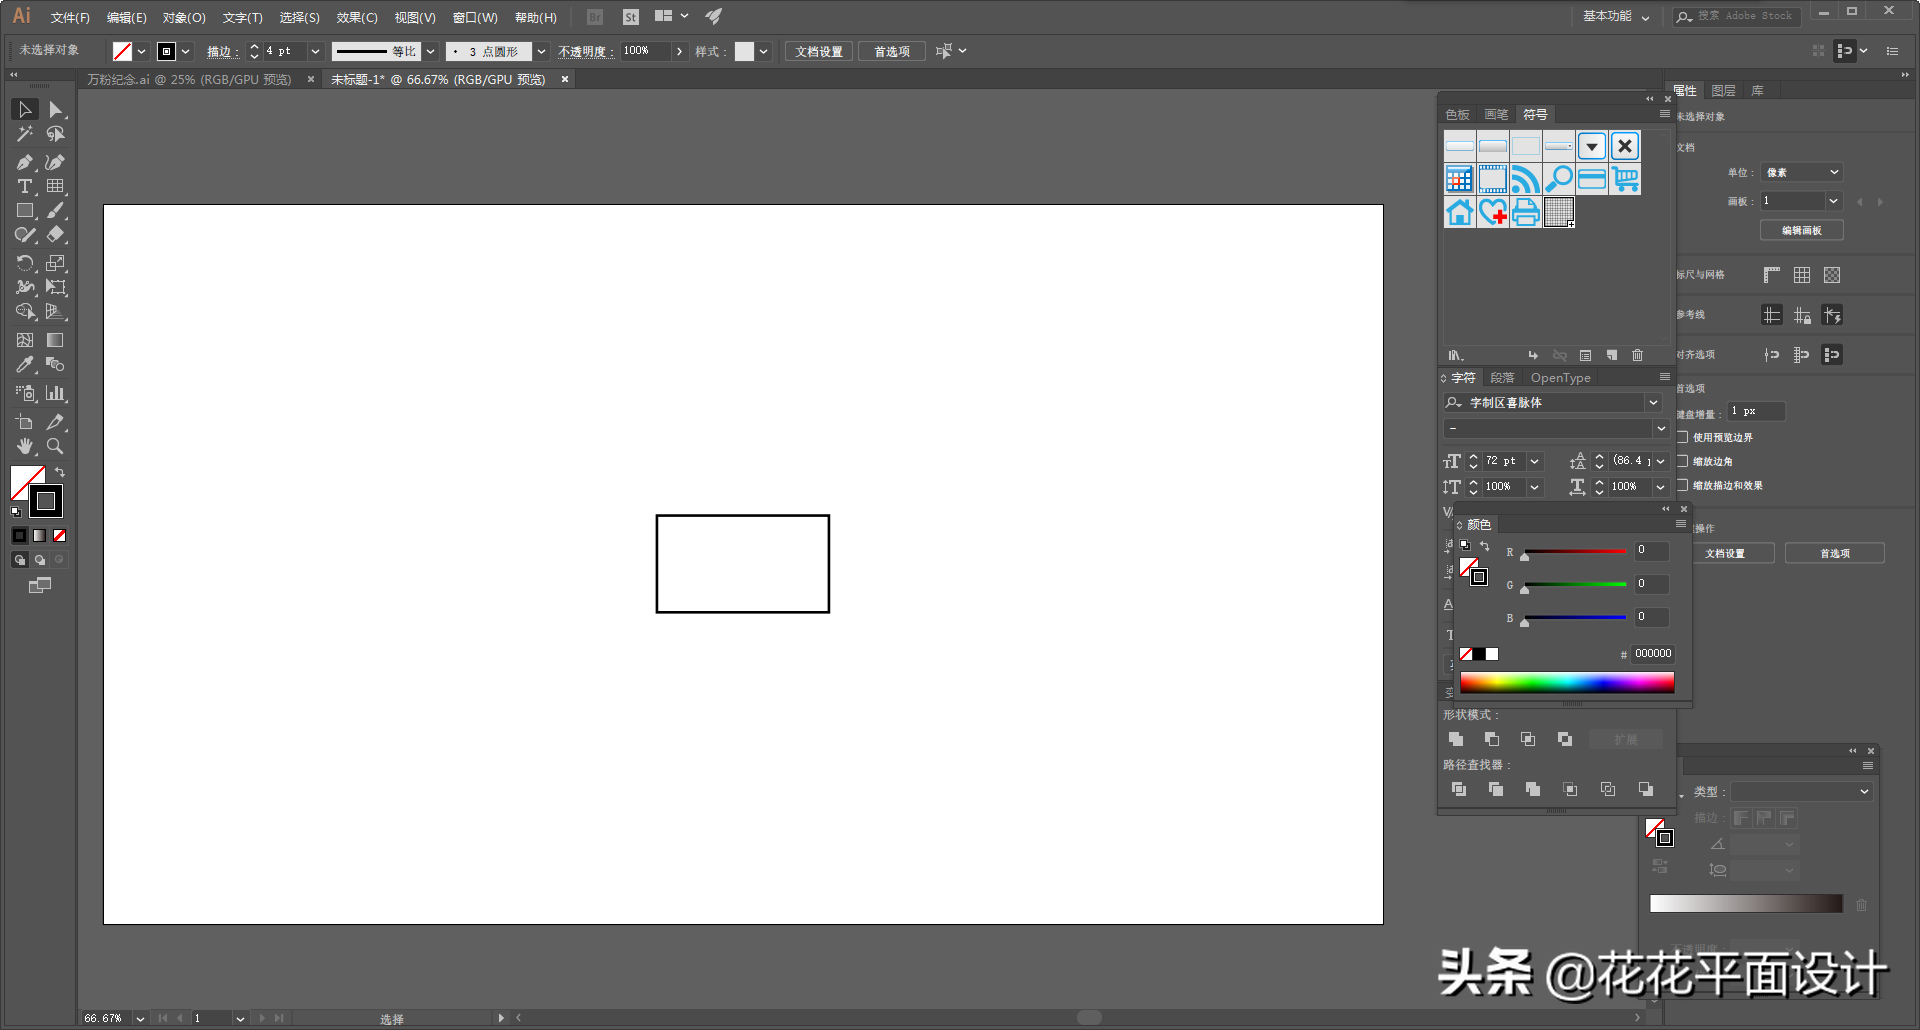Screen dimensions: 1920x1030
Task: Click Divide in Pathfinder row
Action: pos(1459,789)
